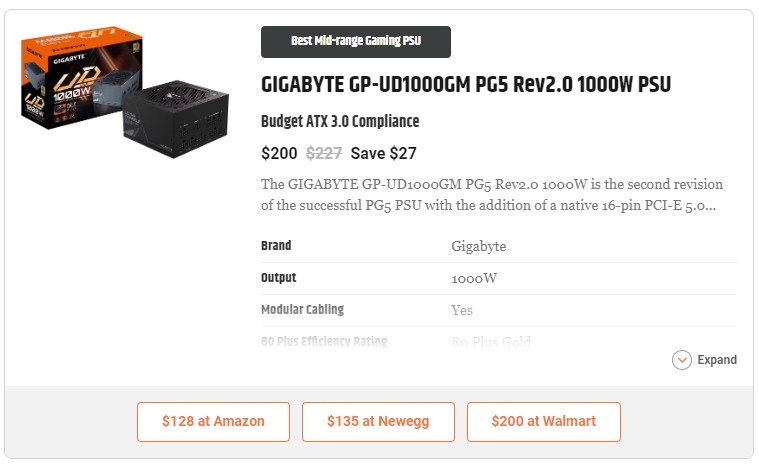The image size is (759, 465).
Task: Expand the specs via the Expand label
Action: coord(717,360)
